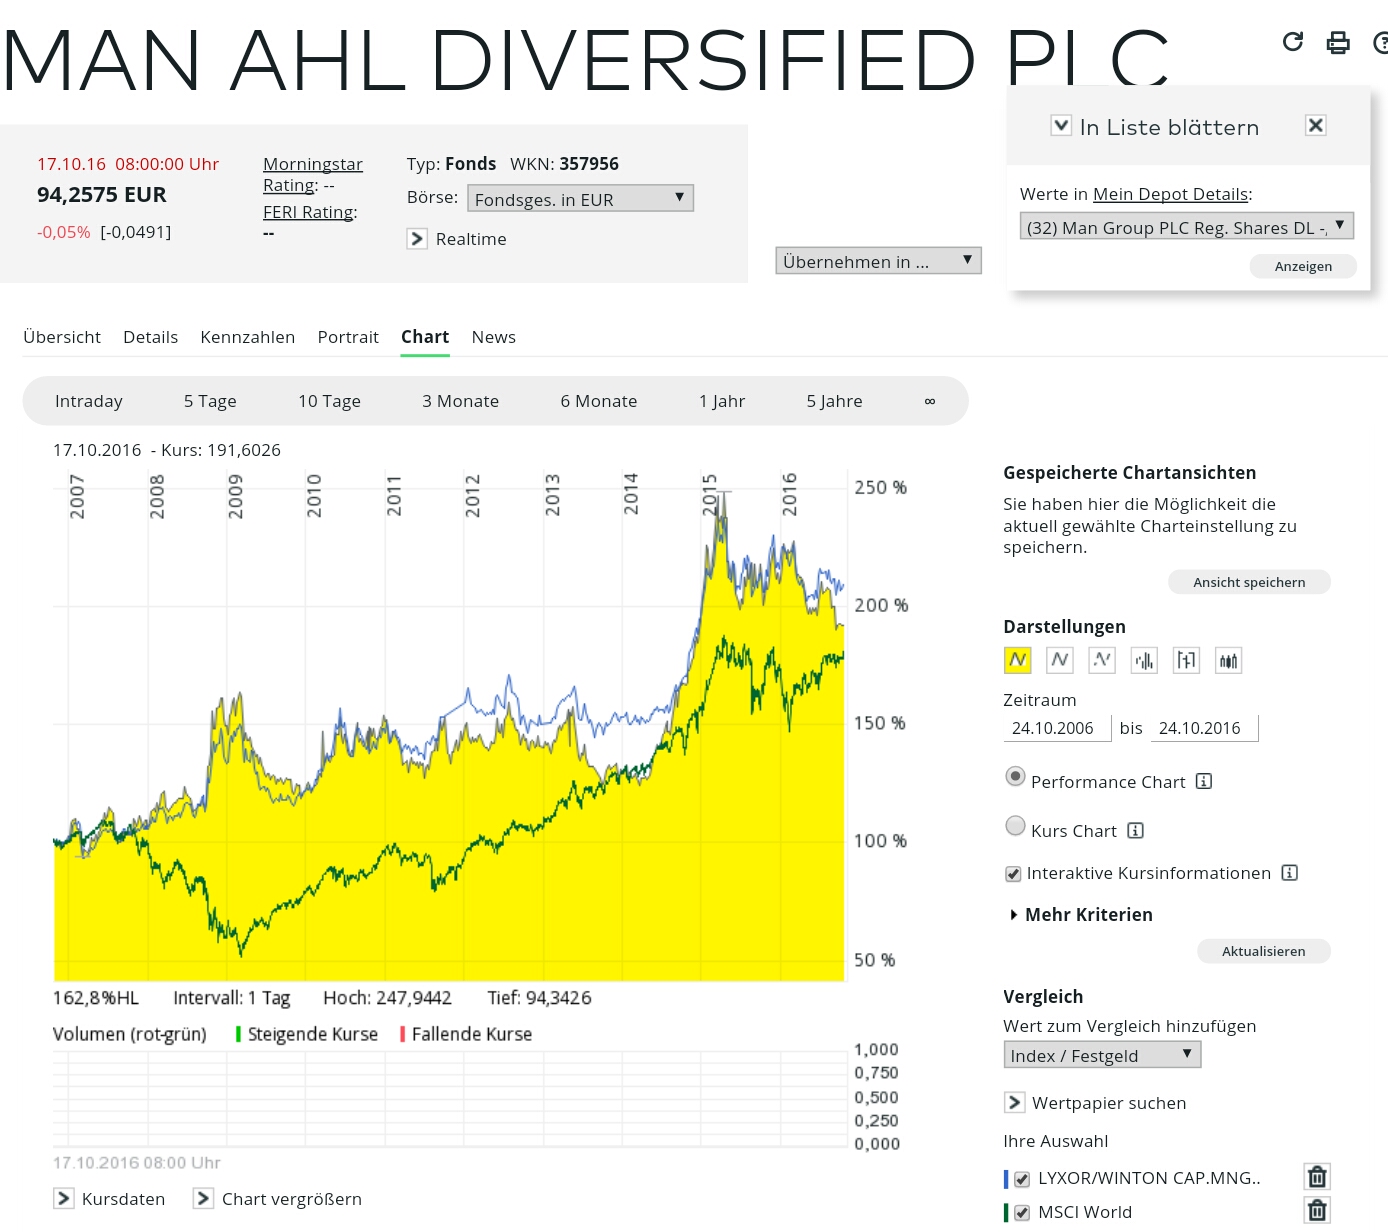Image resolution: width=1388 pixels, height=1232 pixels.
Task: Select the Kurs Chart radio button
Action: [x=1015, y=826]
